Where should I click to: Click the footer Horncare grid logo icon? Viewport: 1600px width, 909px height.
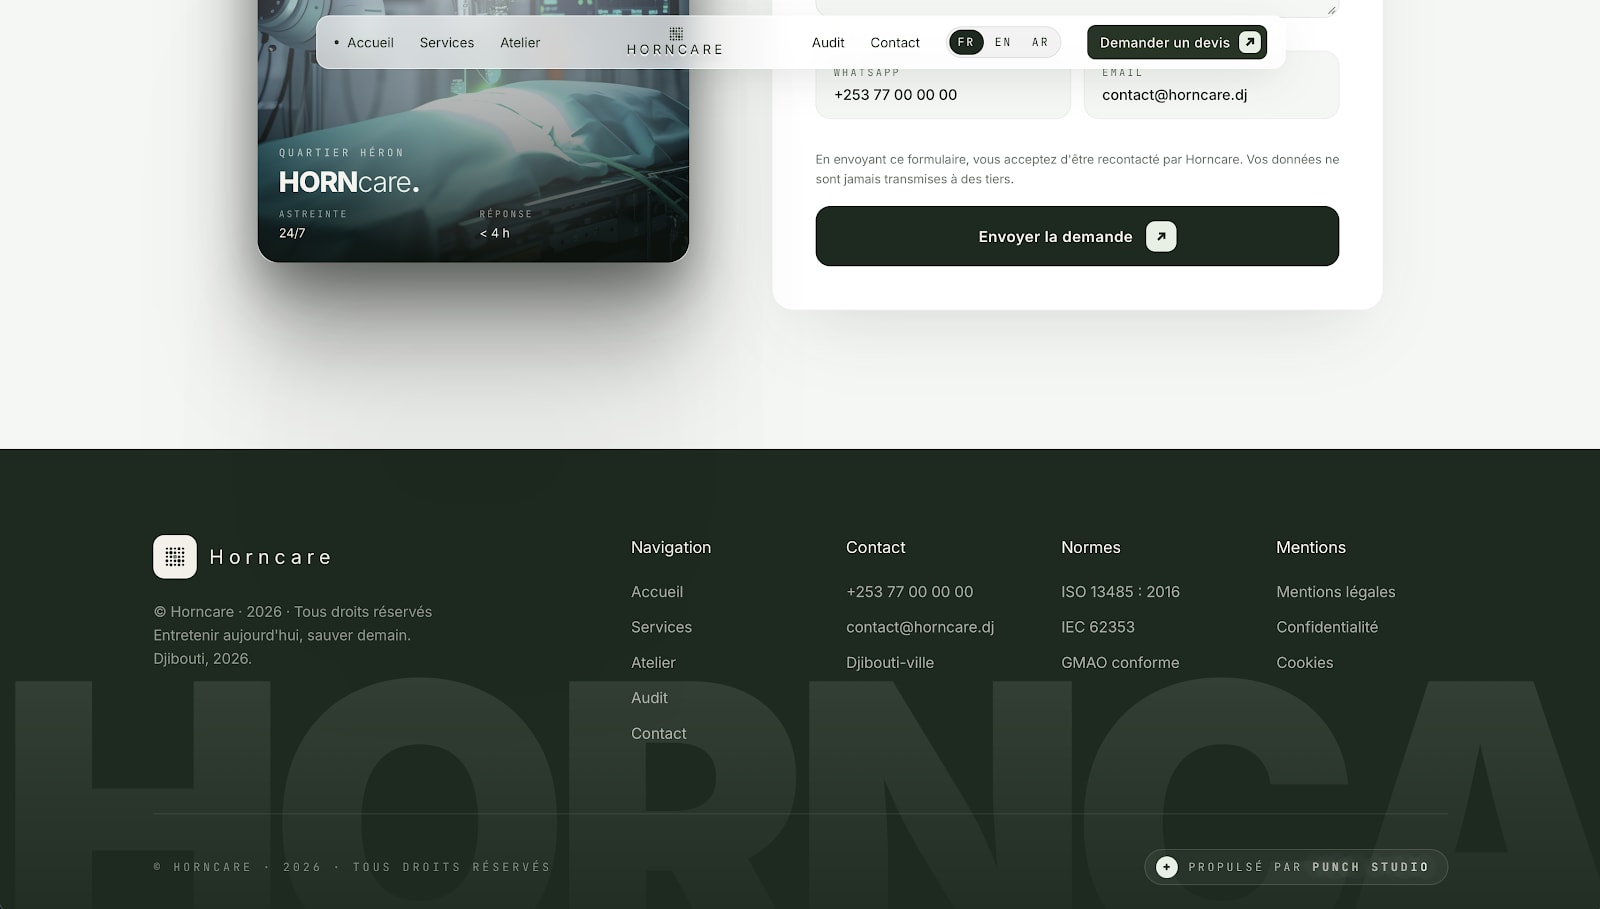[x=175, y=557]
